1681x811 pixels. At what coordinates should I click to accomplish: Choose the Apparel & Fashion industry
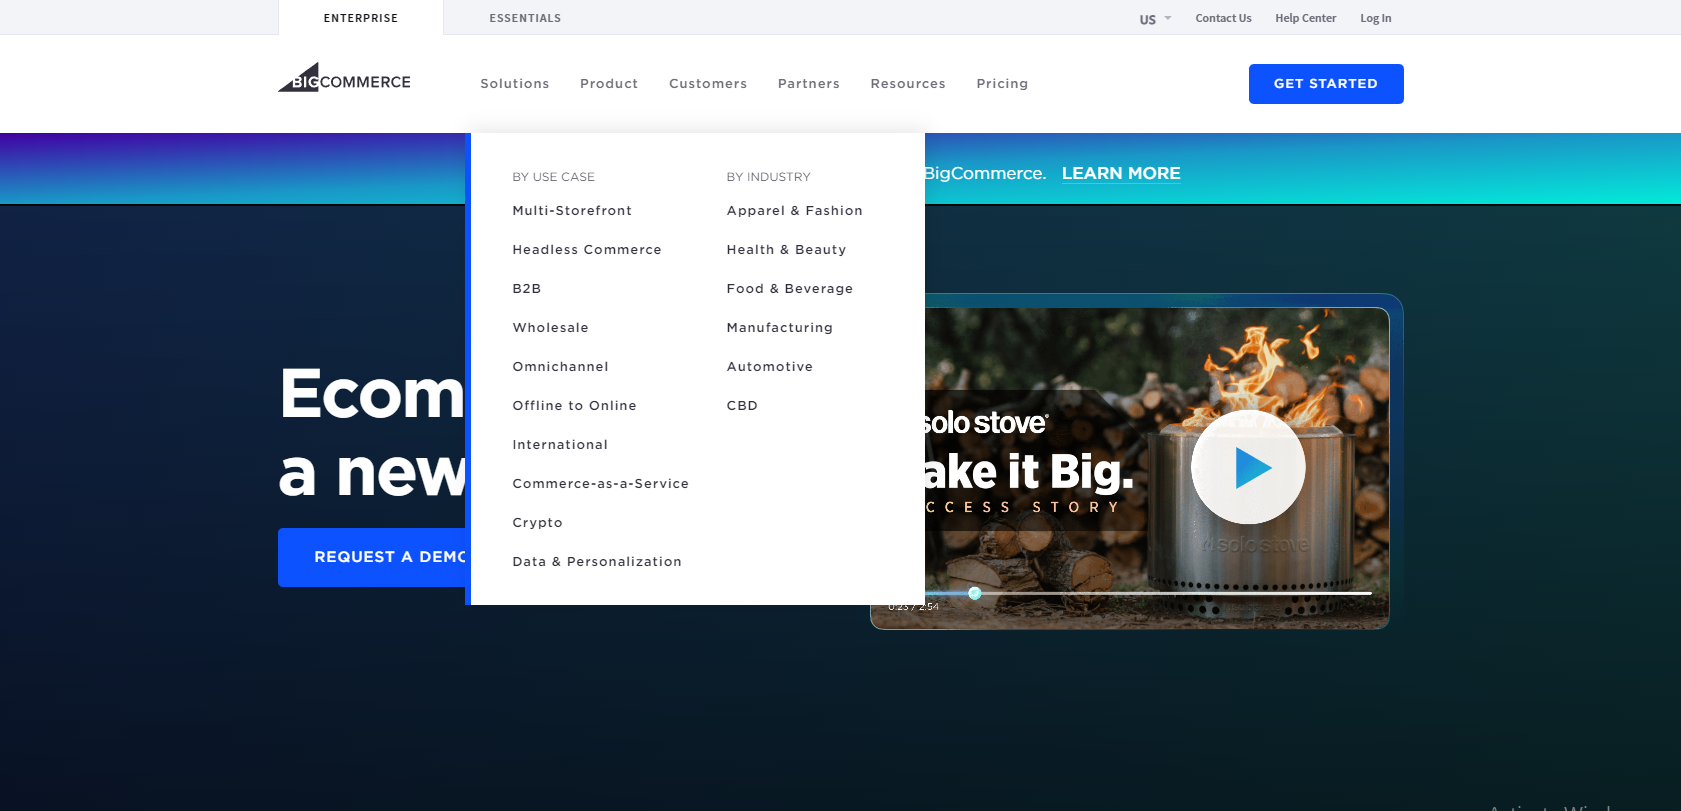[795, 211]
